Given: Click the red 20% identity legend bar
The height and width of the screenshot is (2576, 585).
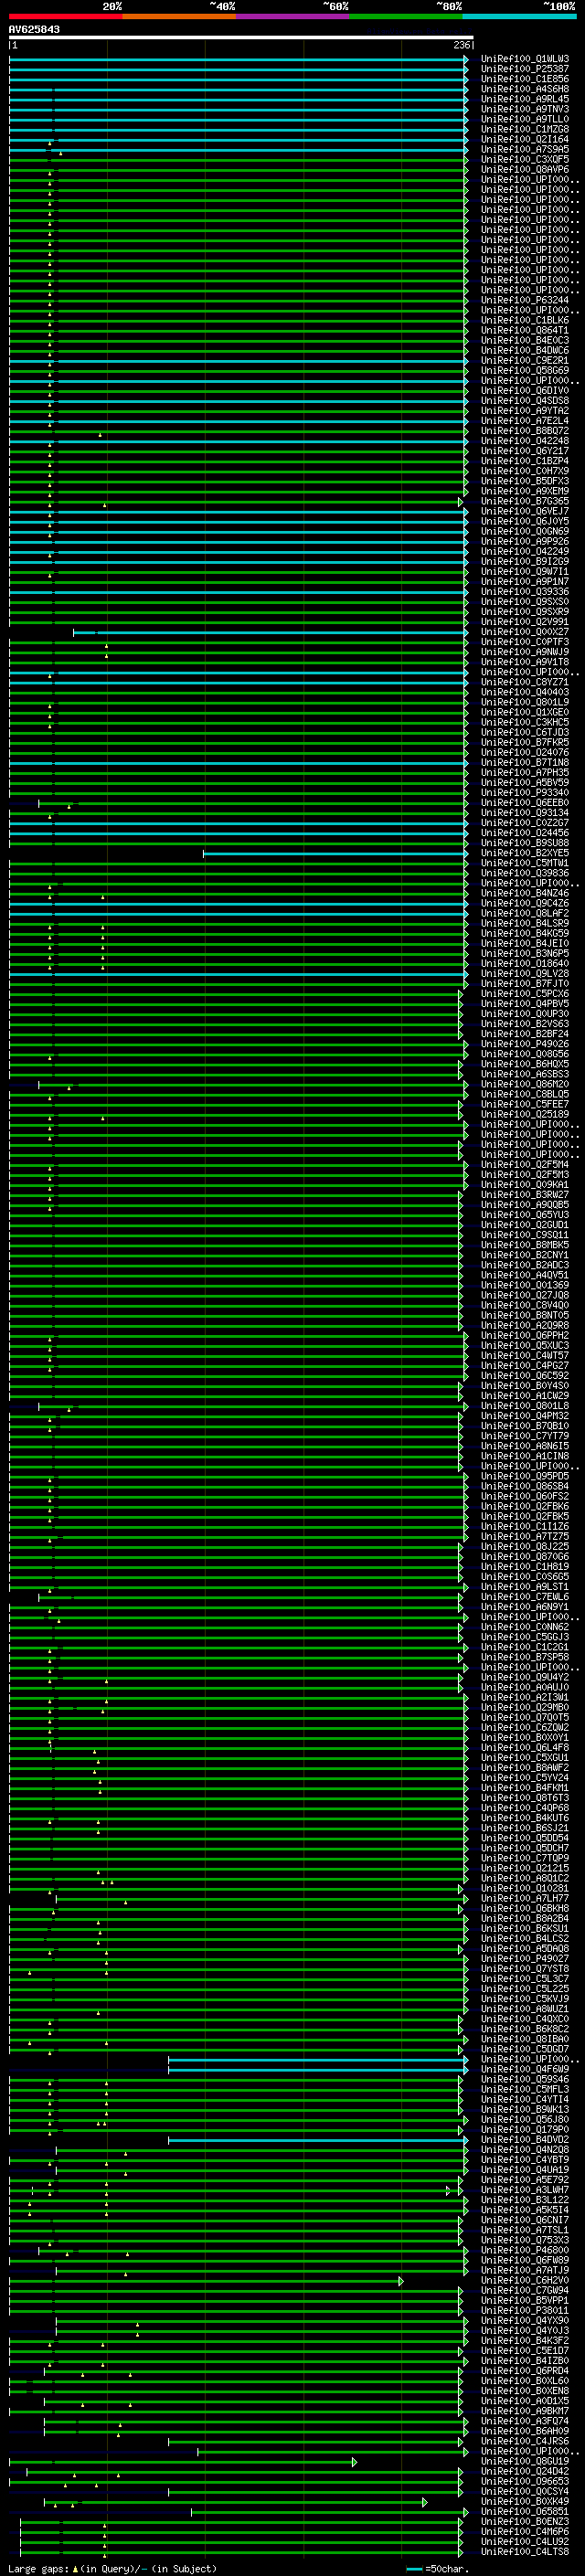Looking at the screenshot, I should (x=66, y=16).
